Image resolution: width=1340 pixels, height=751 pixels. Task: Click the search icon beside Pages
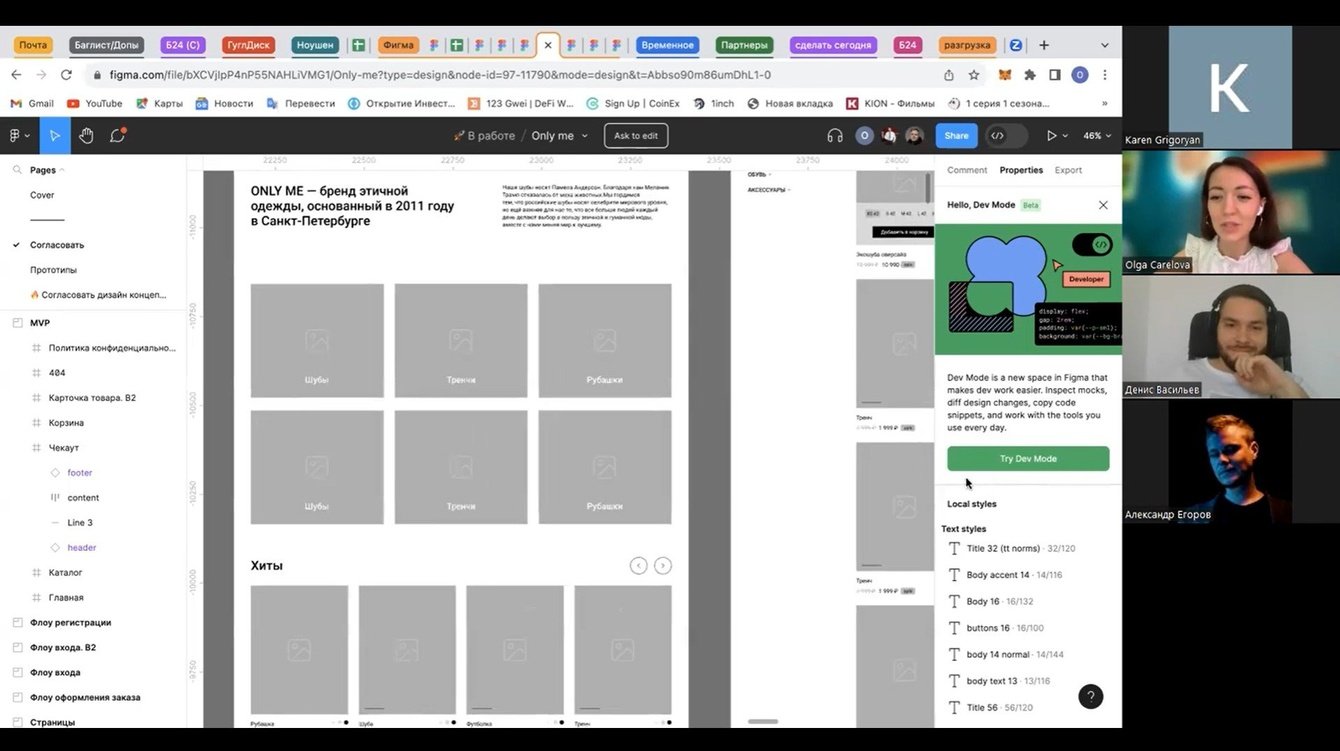pyautogui.click(x=17, y=170)
